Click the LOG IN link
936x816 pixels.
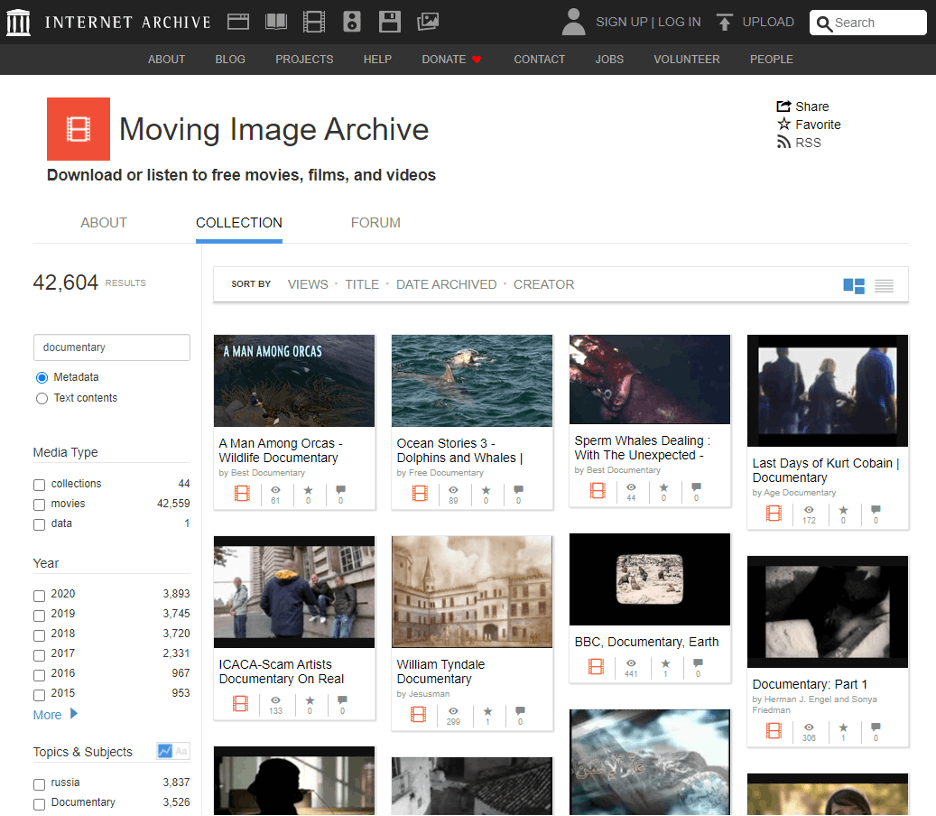(x=679, y=22)
